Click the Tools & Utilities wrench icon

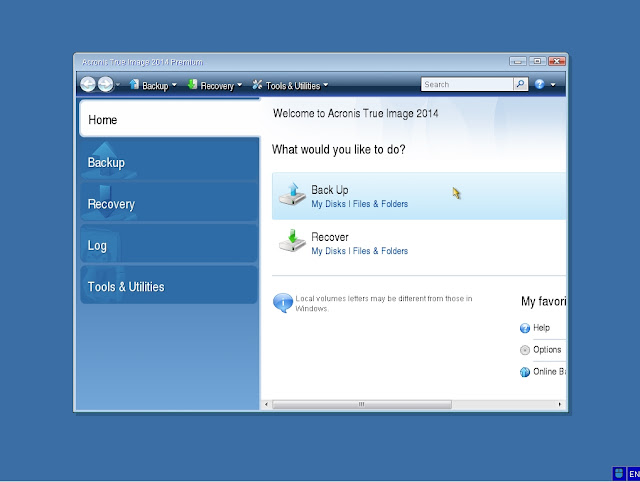click(x=257, y=84)
